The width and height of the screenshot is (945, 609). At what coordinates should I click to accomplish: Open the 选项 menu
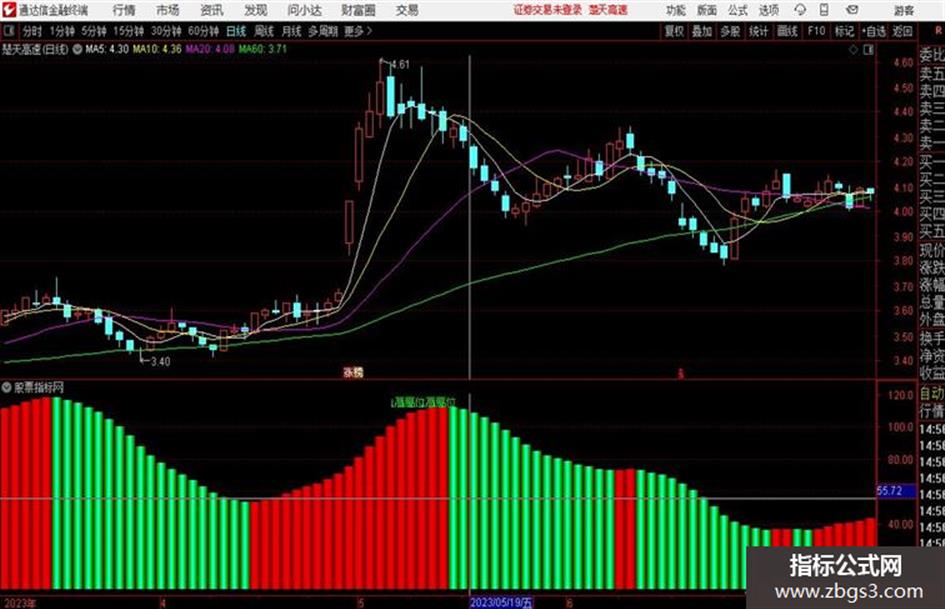click(768, 10)
